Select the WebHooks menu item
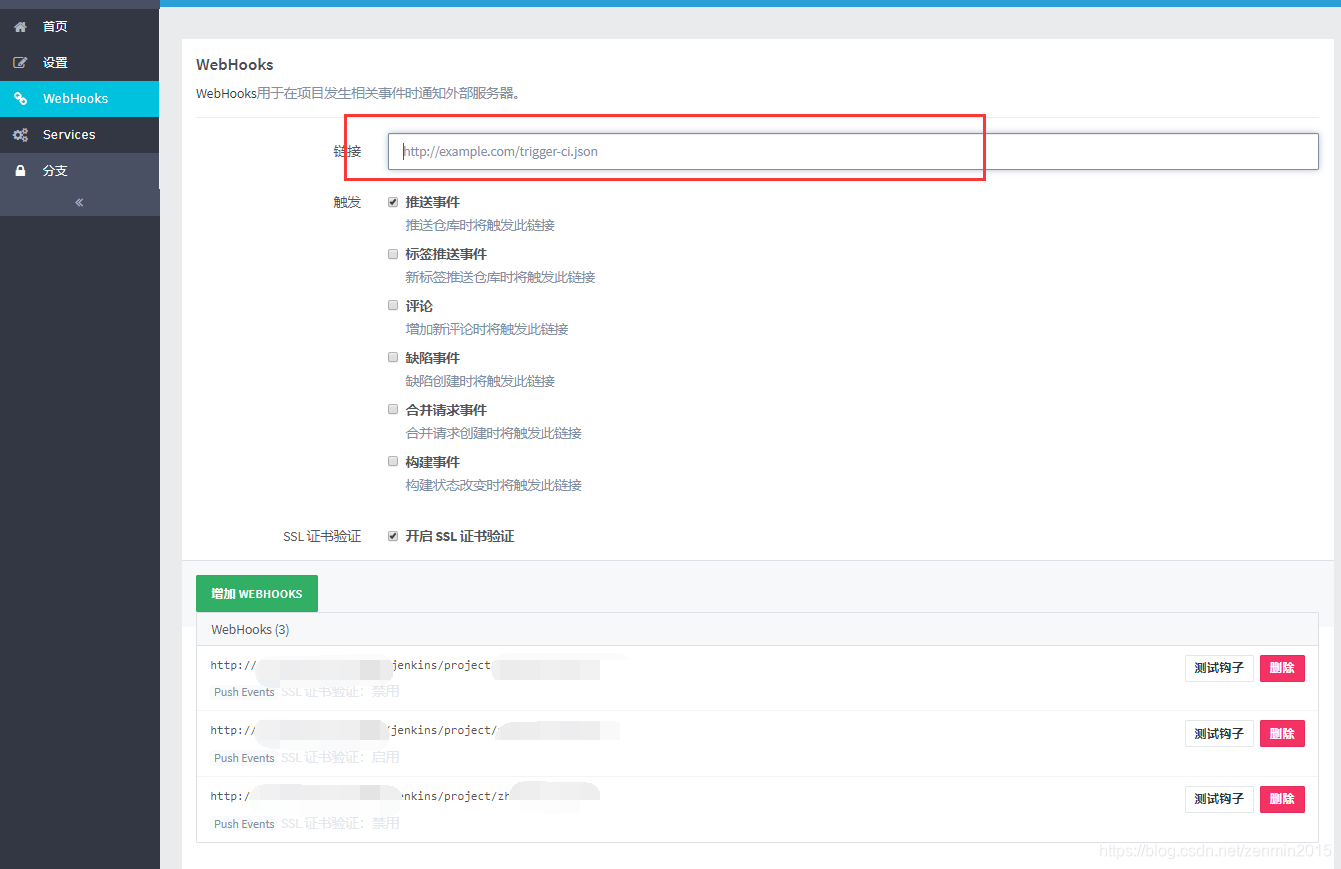This screenshot has height=869, width=1341. [80, 99]
